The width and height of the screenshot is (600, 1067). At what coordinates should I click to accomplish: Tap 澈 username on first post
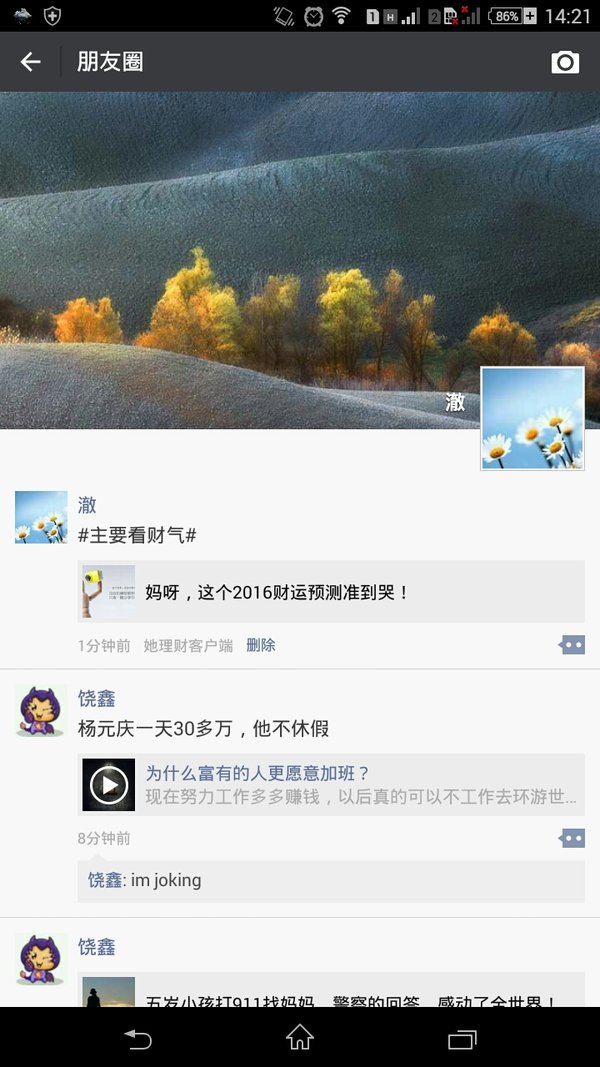87,505
